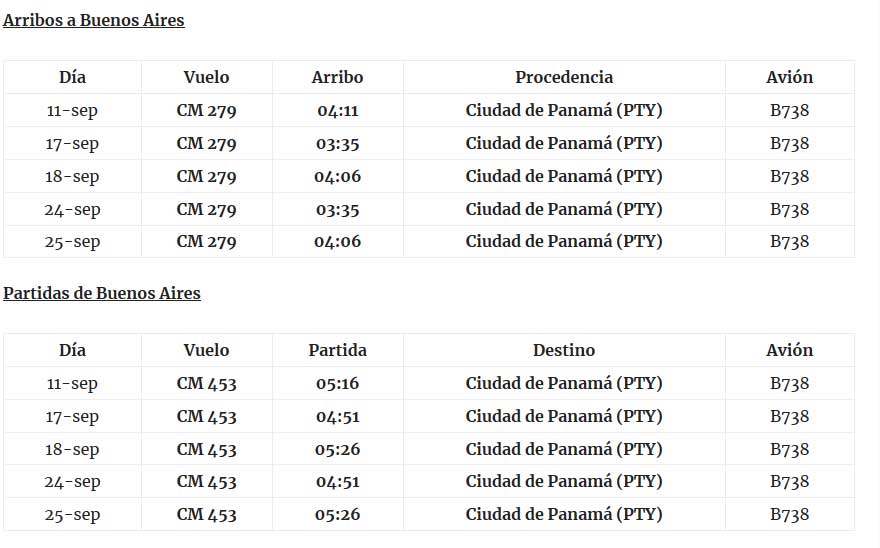Select 04:51 departure time on 17-sep

(x=337, y=416)
